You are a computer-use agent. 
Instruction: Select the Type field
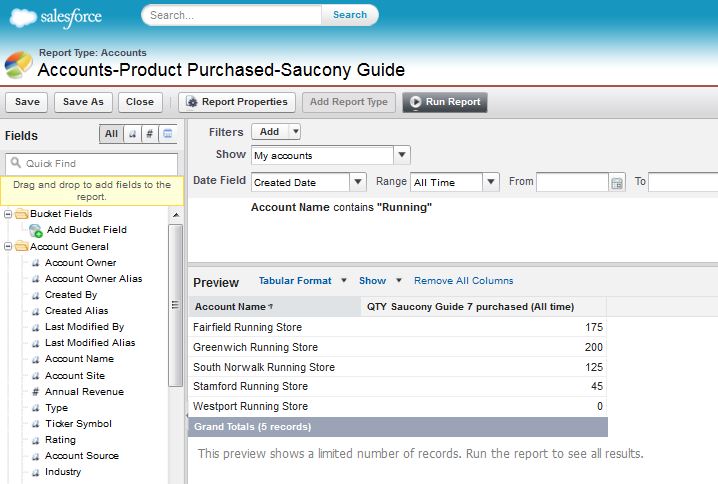pos(56,408)
